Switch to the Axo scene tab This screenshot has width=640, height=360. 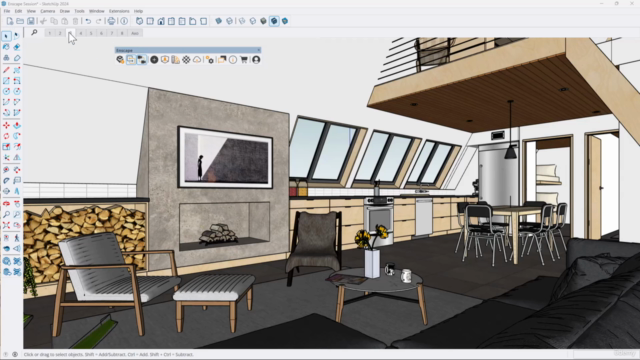tap(135, 33)
